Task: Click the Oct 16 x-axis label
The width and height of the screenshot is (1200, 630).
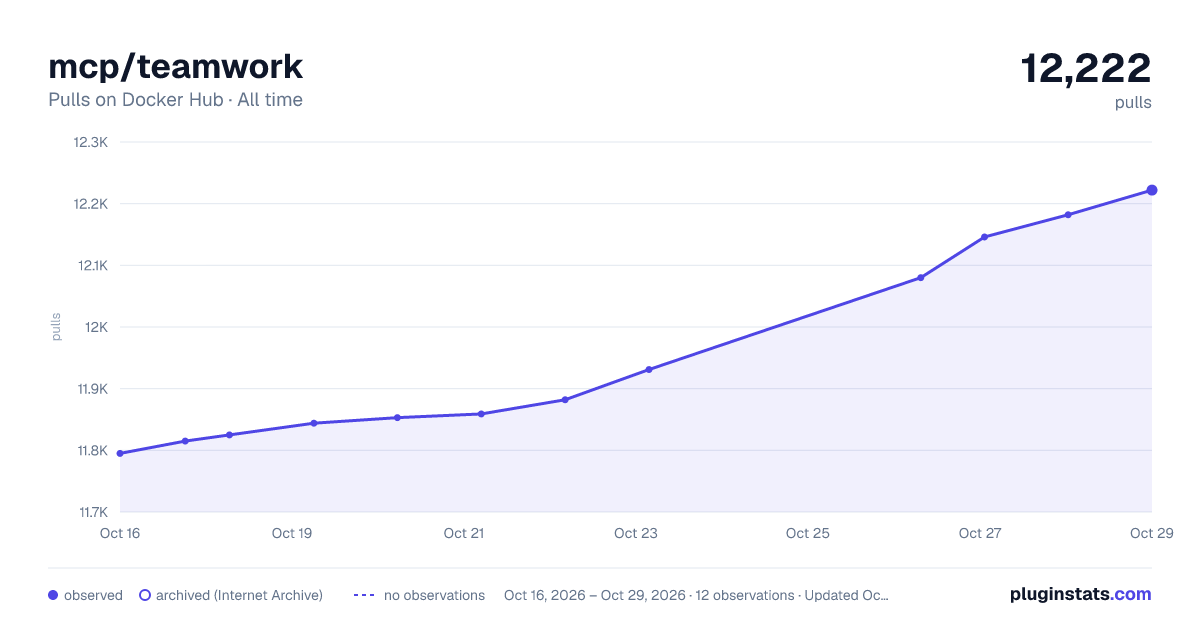Action: coord(120,533)
